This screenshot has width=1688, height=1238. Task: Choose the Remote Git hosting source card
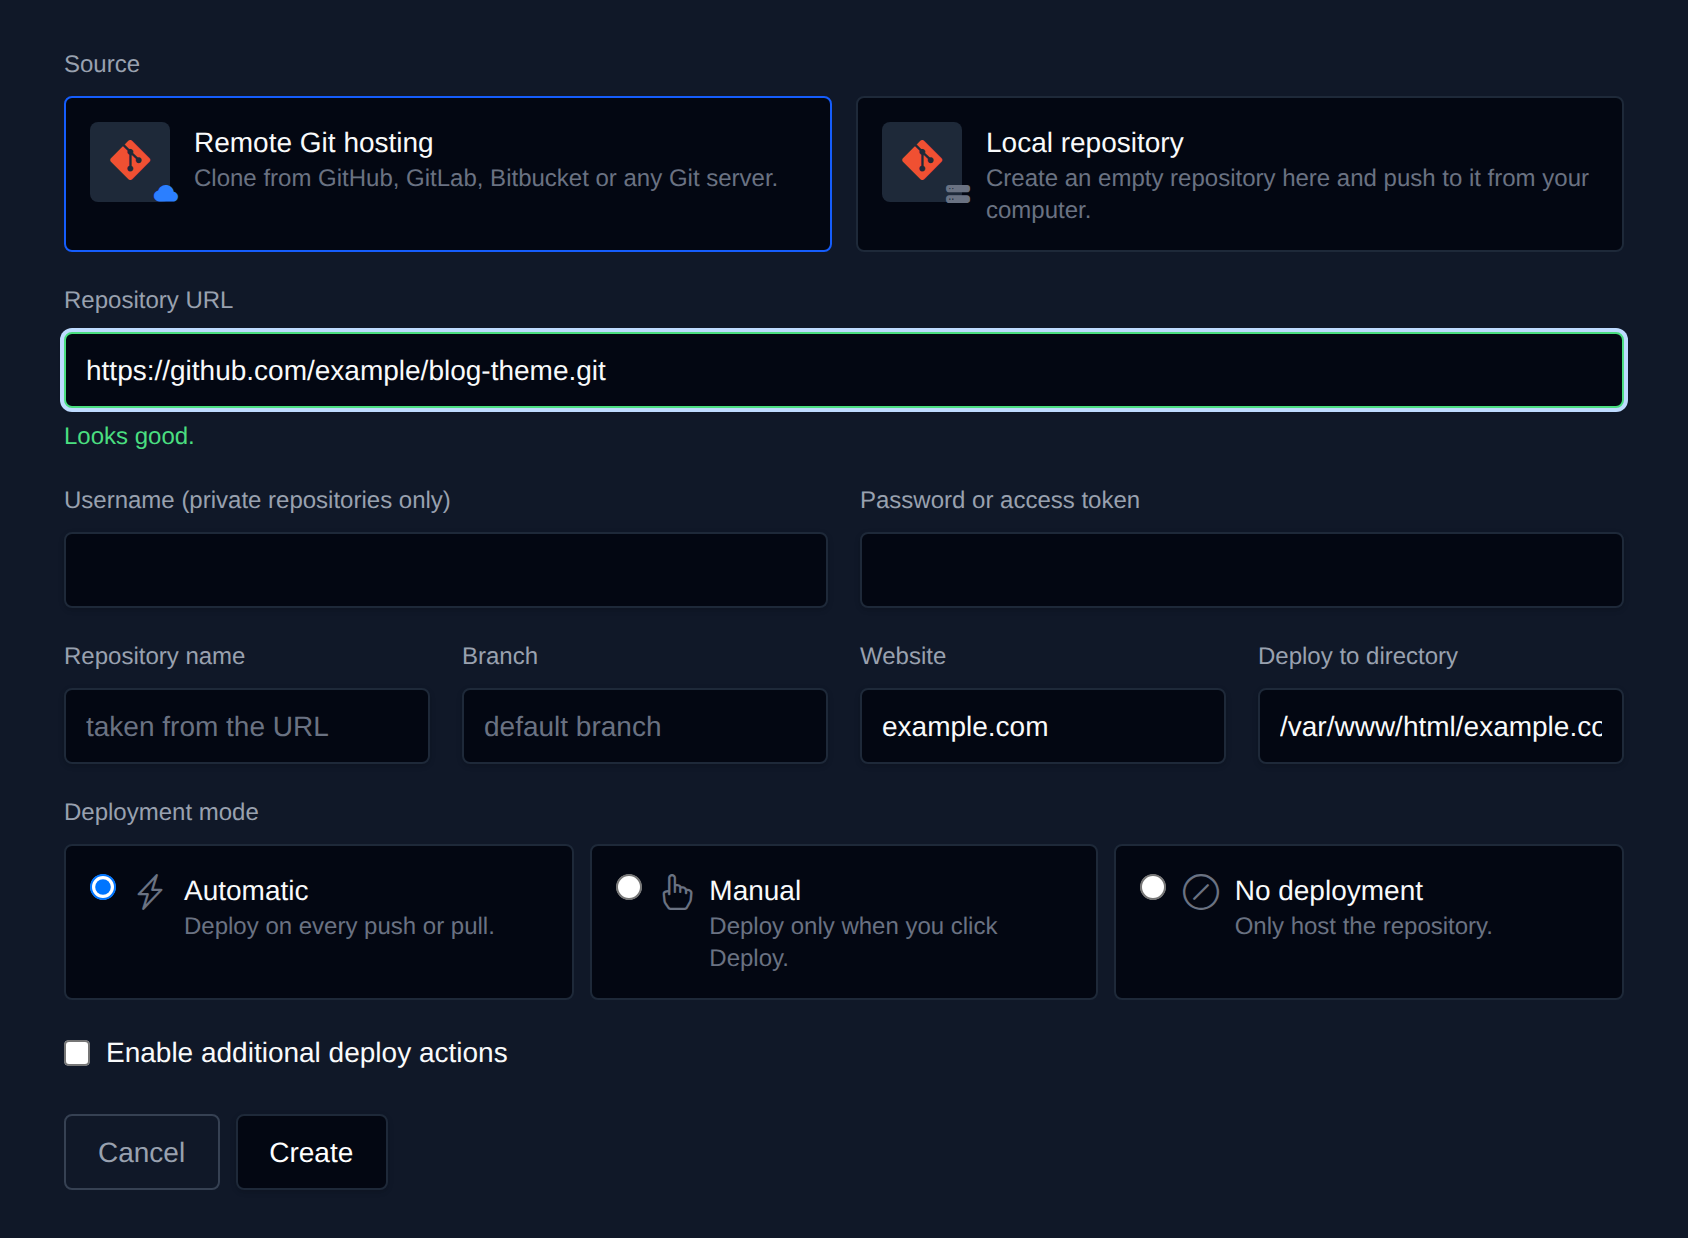[x=448, y=174]
